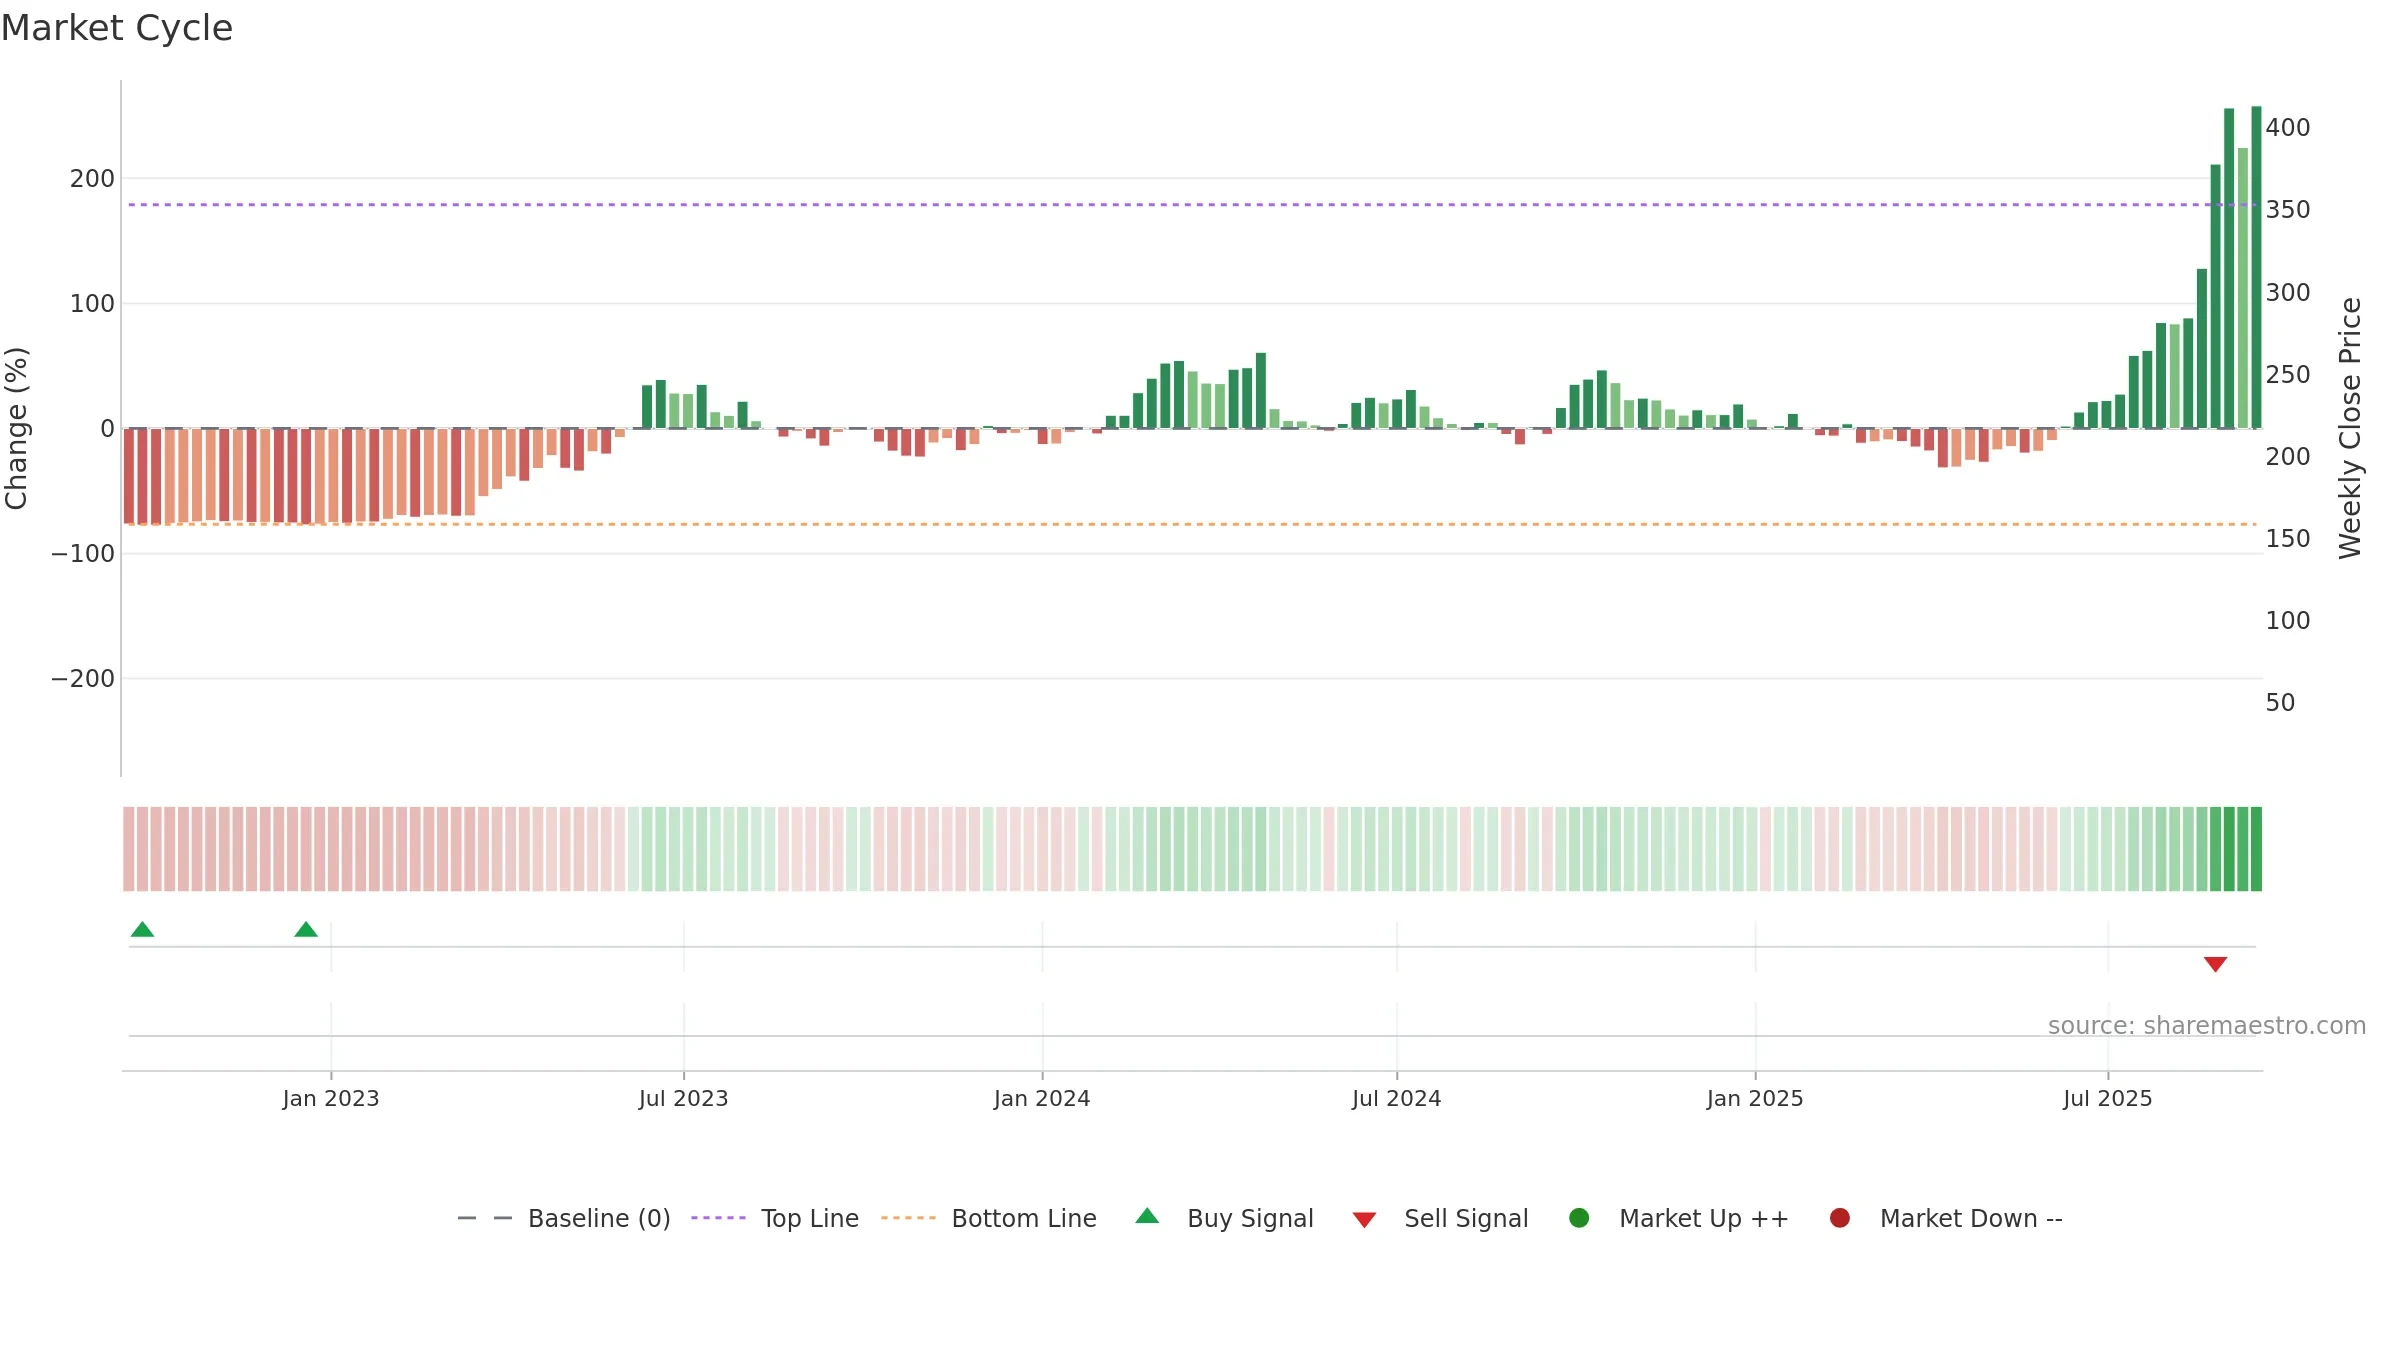
Task: Click the Jan 2023 x-axis label
Action: (331, 1099)
